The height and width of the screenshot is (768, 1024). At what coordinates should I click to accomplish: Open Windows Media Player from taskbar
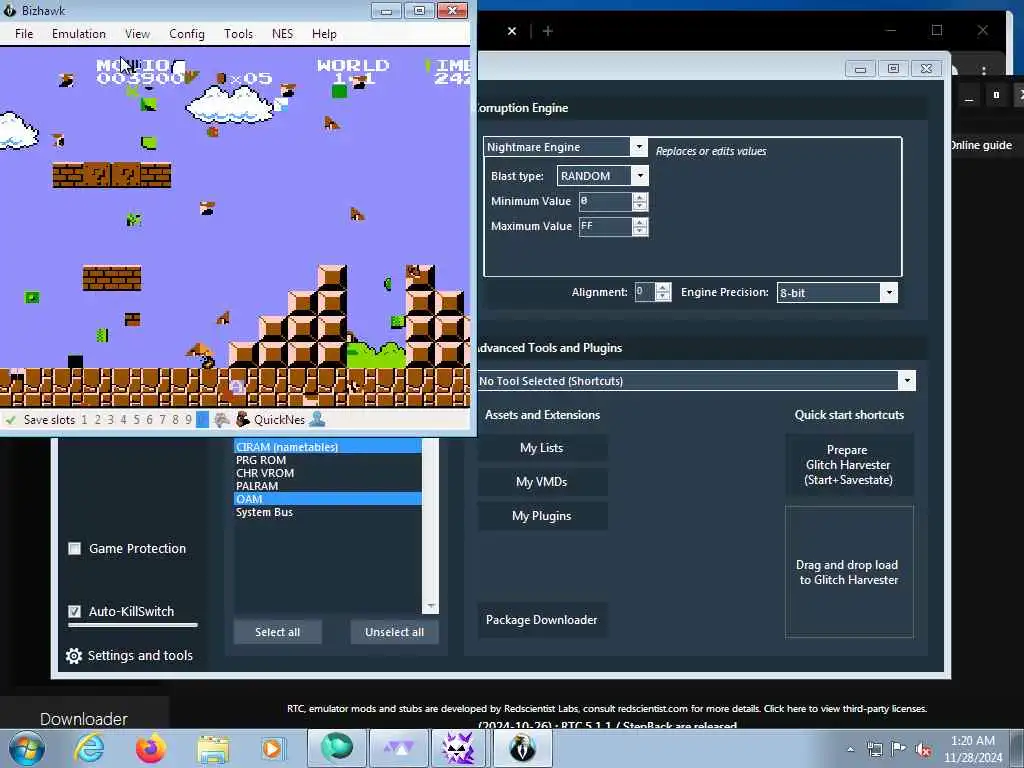tap(273, 748)
